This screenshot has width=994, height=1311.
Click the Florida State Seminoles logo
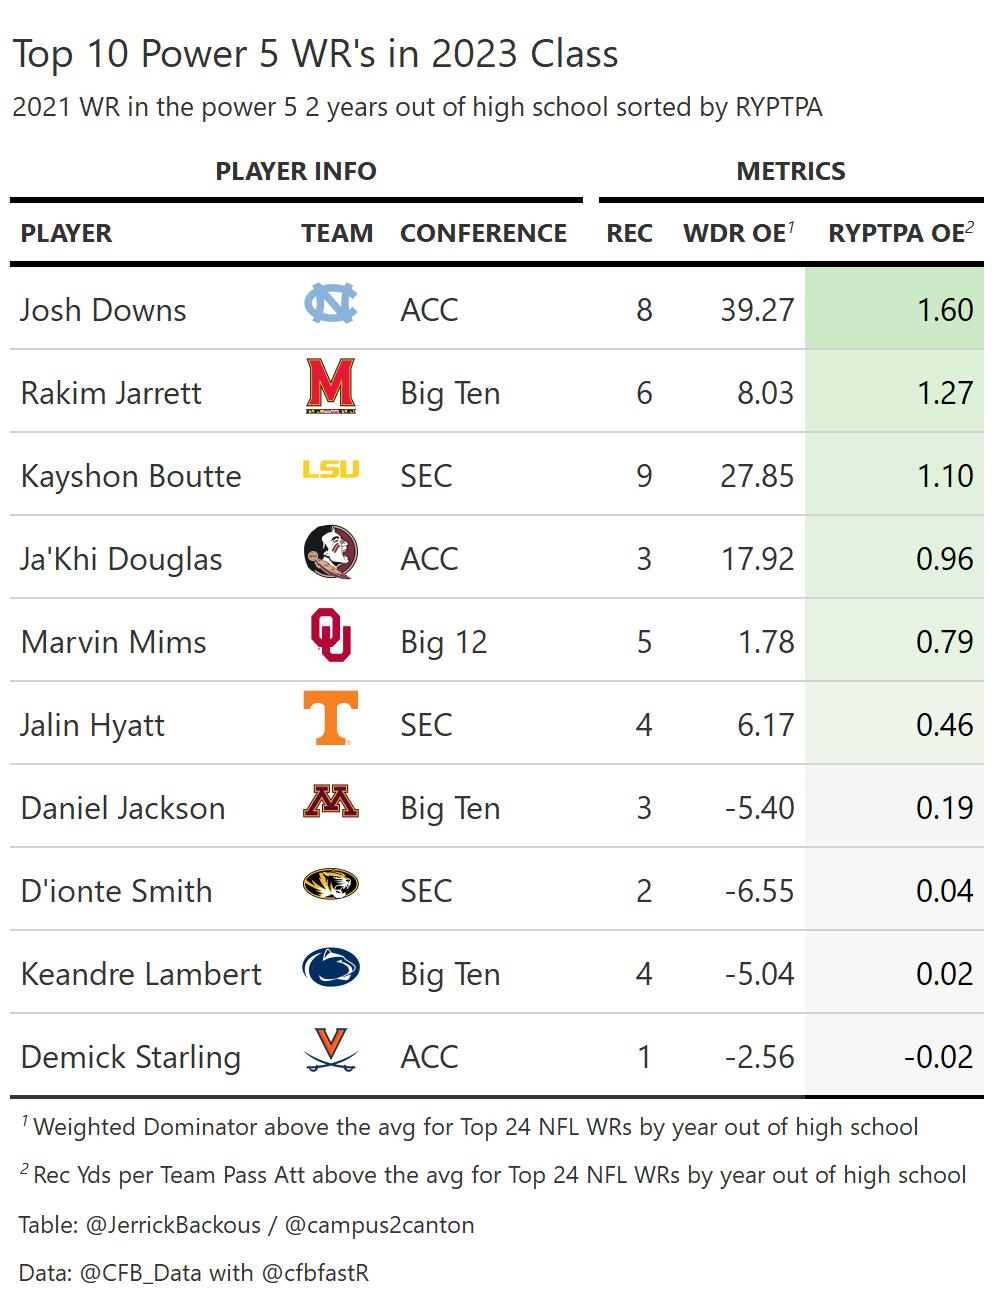(x=331, y=552)
